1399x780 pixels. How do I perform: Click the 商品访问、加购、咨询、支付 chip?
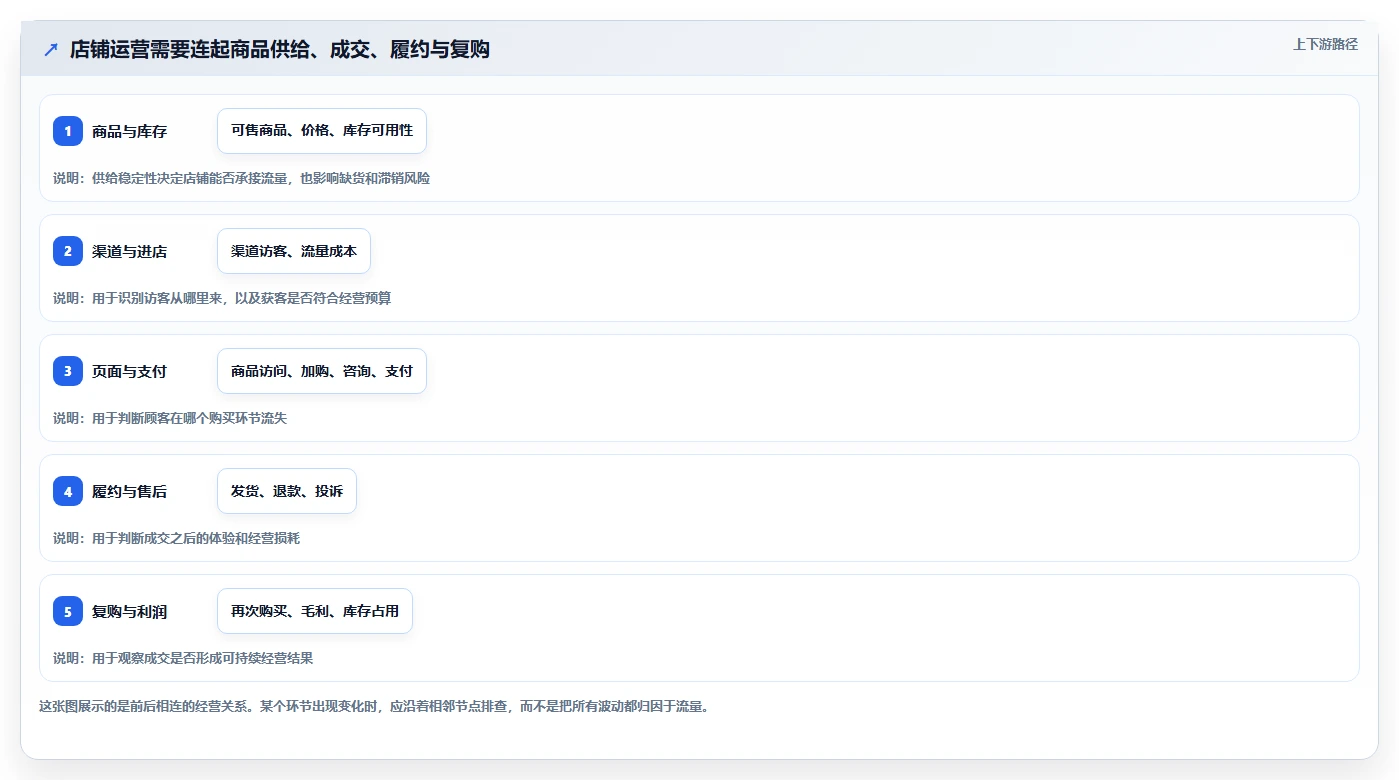[x=322, y=371]
